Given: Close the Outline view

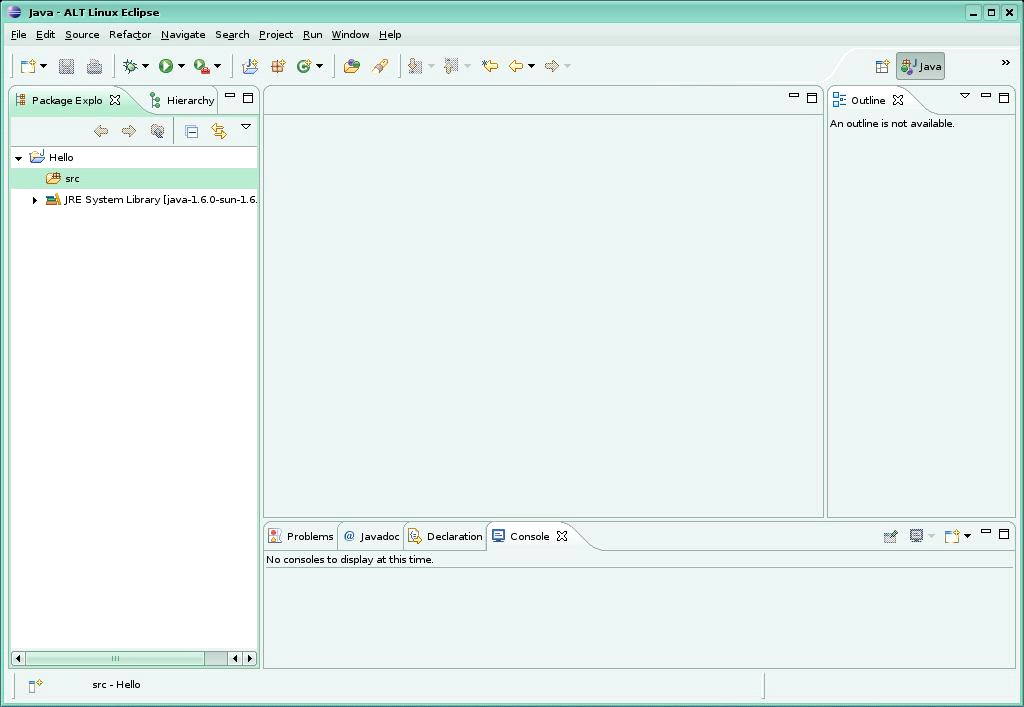Looking at the screenshot, I should pyautogui.click(x=898, y=100).
